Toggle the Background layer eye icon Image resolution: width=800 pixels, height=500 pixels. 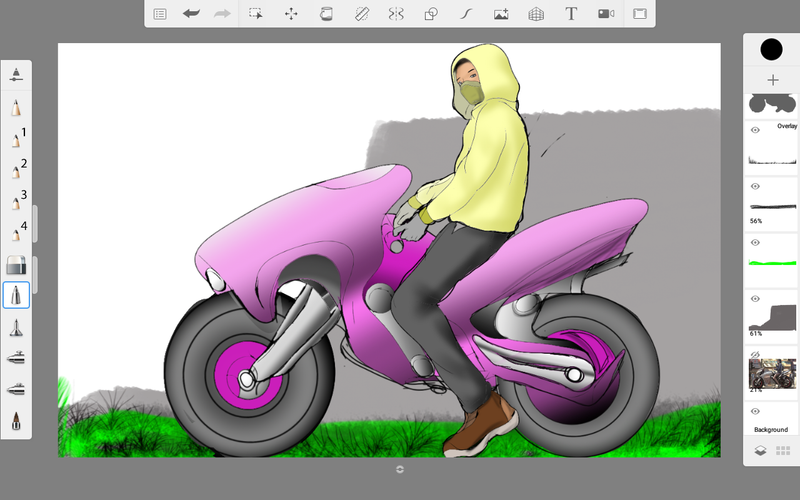click(756, 411)
